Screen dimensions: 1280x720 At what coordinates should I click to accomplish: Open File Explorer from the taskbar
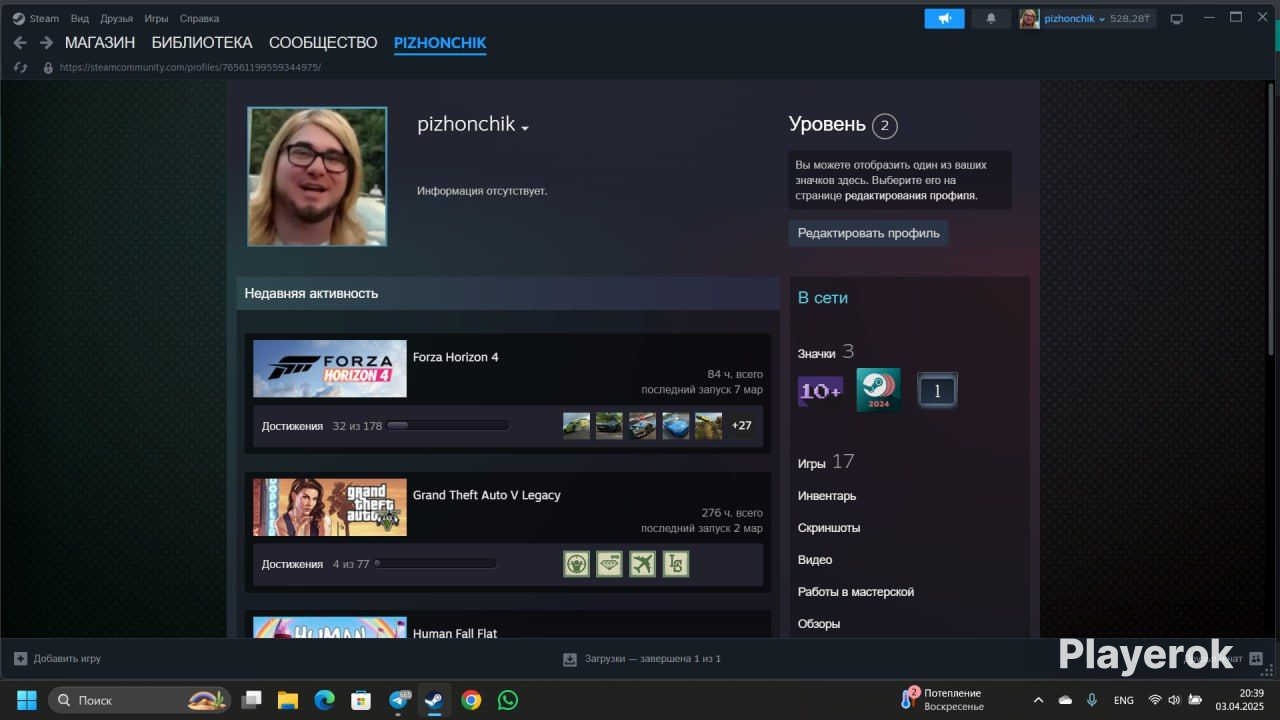coord(288,700)
